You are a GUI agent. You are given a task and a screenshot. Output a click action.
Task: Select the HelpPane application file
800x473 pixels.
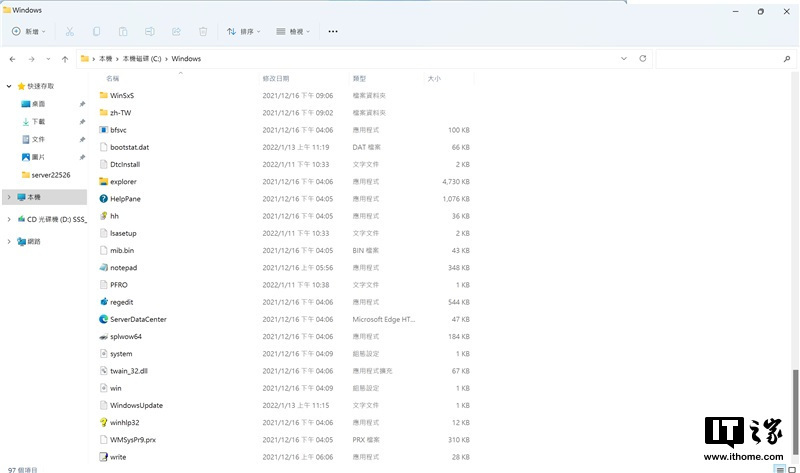[125, 198]
